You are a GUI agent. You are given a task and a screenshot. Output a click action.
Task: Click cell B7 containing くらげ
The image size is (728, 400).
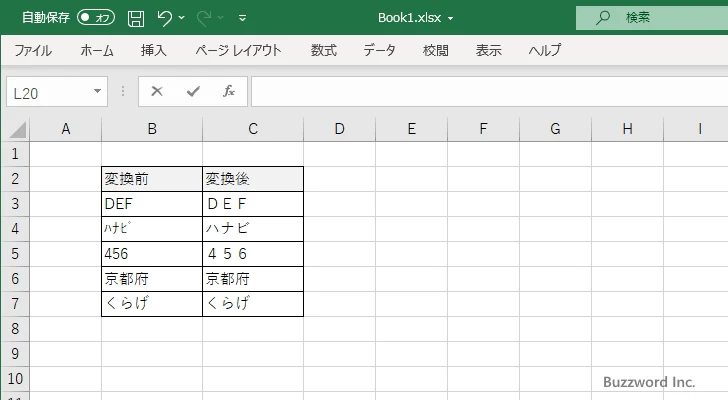pyautogui.click(x=152, y=304)
